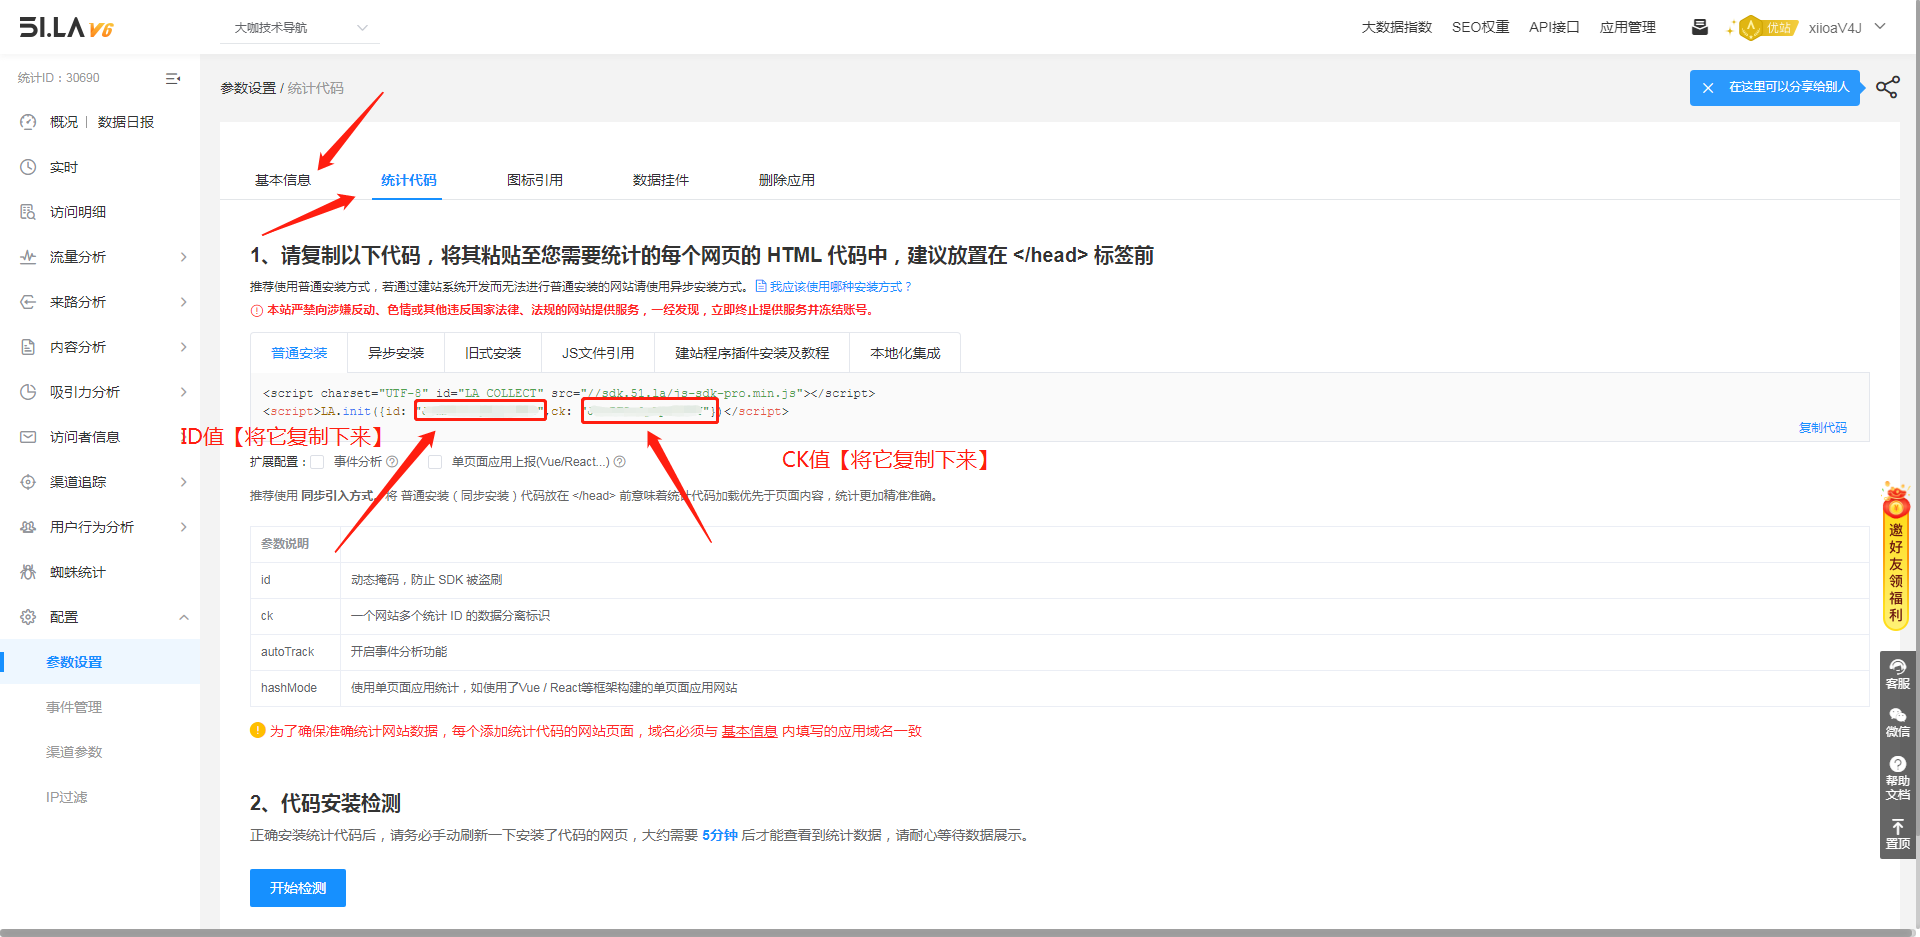Image resolution: width=1920 pixels, height=937 pixels.
Task: Select 事件管理 under 配置
Action: click(x=74, y=707)
